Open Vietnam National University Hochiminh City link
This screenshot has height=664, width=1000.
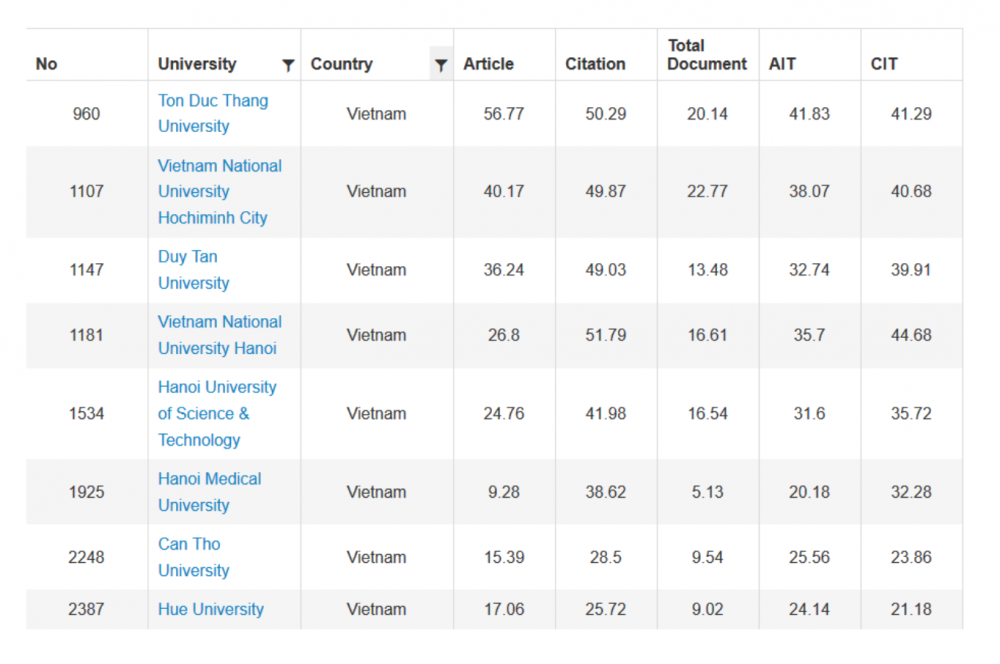[x=220, y=191]
